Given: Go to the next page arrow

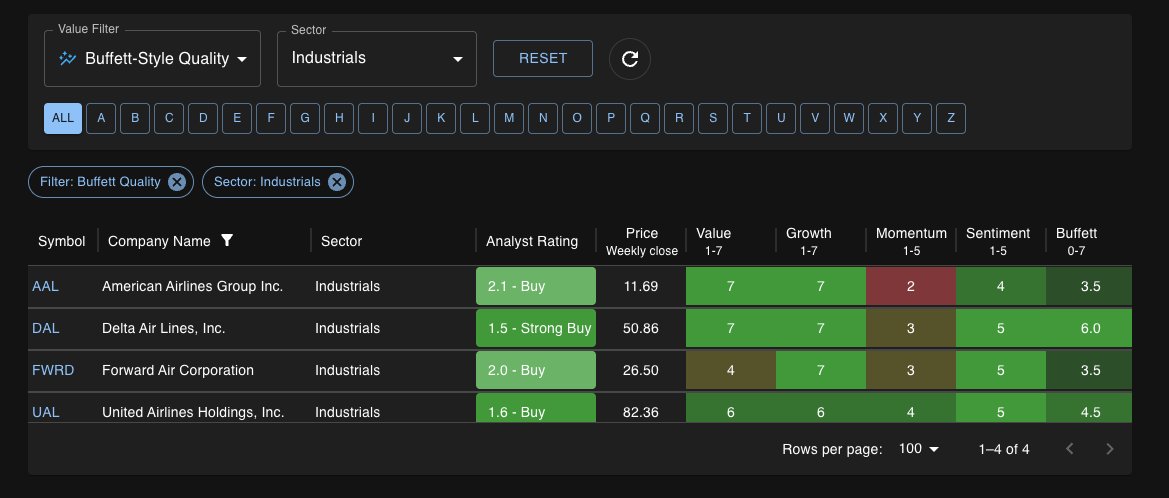Looking at the screenshot, I should (x=1109, y=449).
